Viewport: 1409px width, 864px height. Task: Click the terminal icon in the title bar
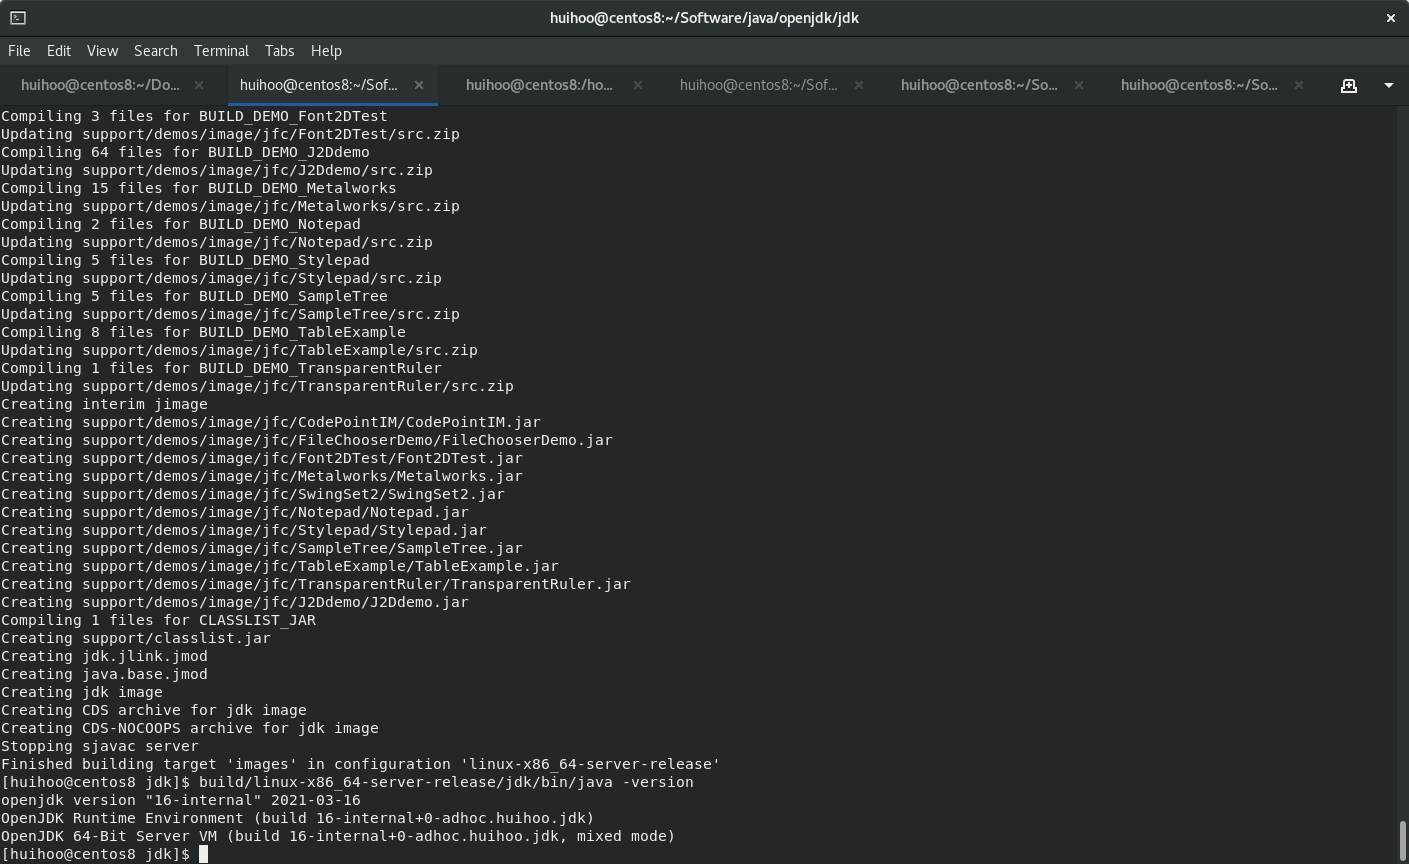point(18,17)
